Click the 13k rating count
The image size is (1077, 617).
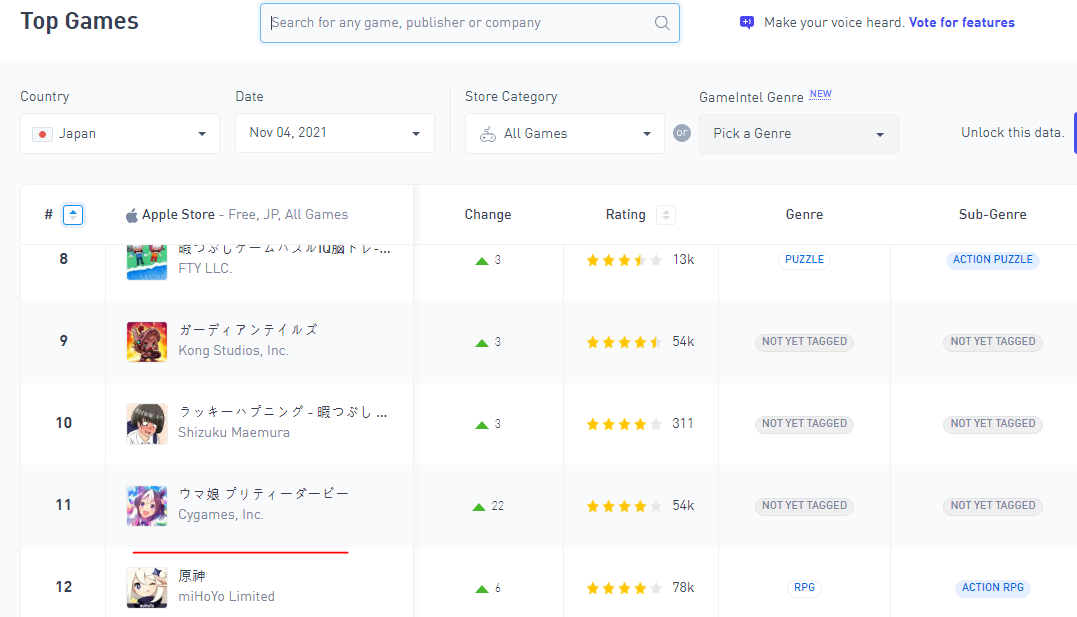pyautogui.click(x=683, y=260)
